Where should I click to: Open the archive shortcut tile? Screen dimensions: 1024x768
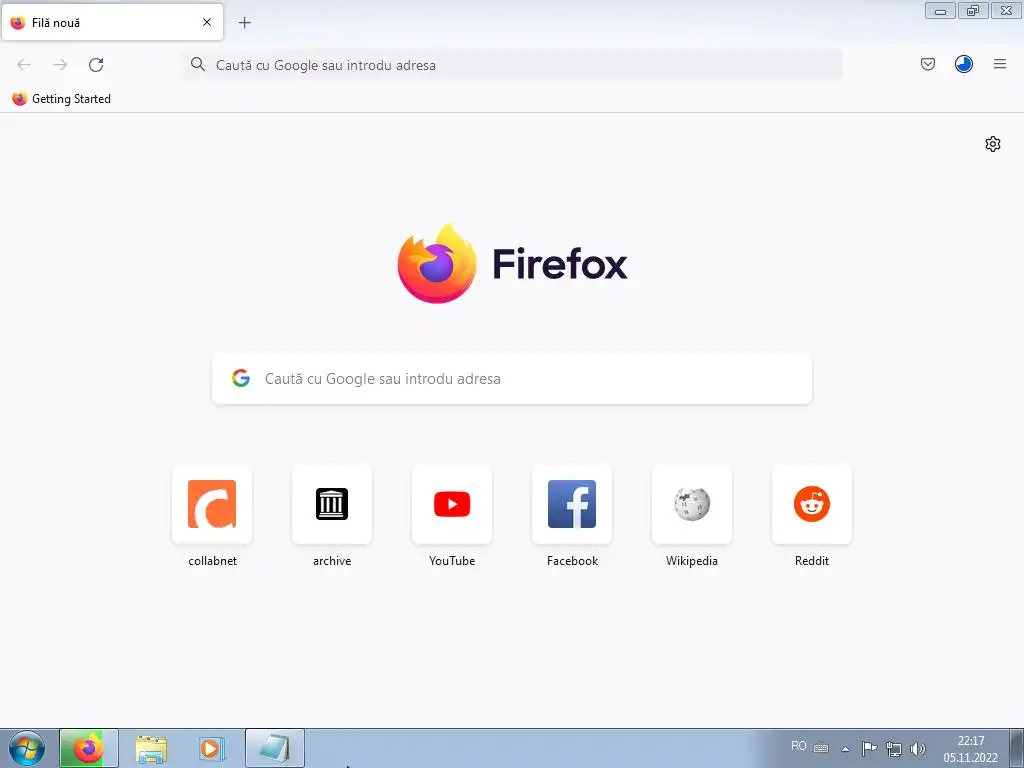pyautogui.click(x=332, y=504)
